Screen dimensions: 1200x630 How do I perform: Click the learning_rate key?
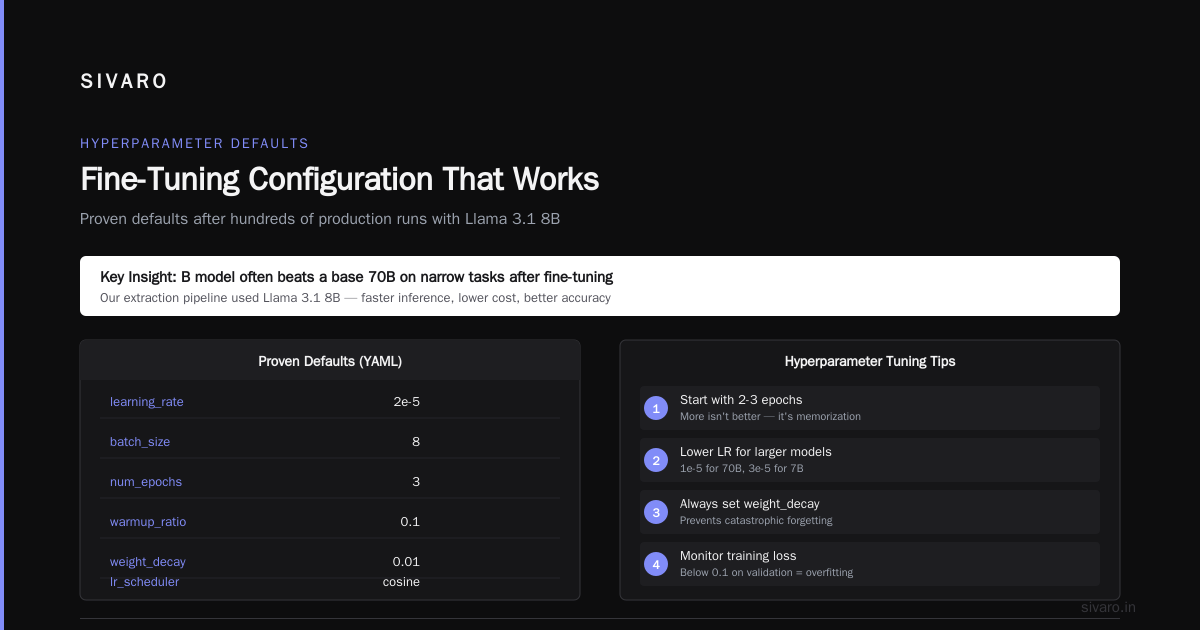(147, 402)
